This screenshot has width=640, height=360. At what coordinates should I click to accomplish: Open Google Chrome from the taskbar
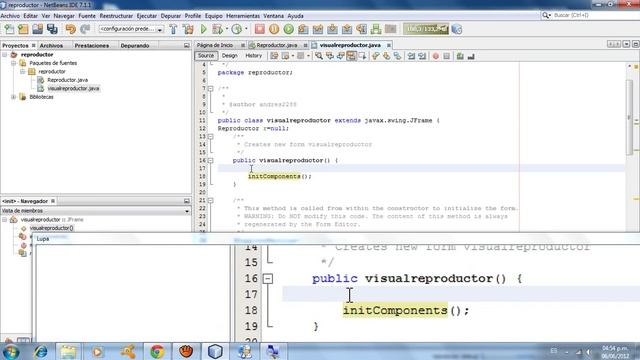tap(157, 351)
